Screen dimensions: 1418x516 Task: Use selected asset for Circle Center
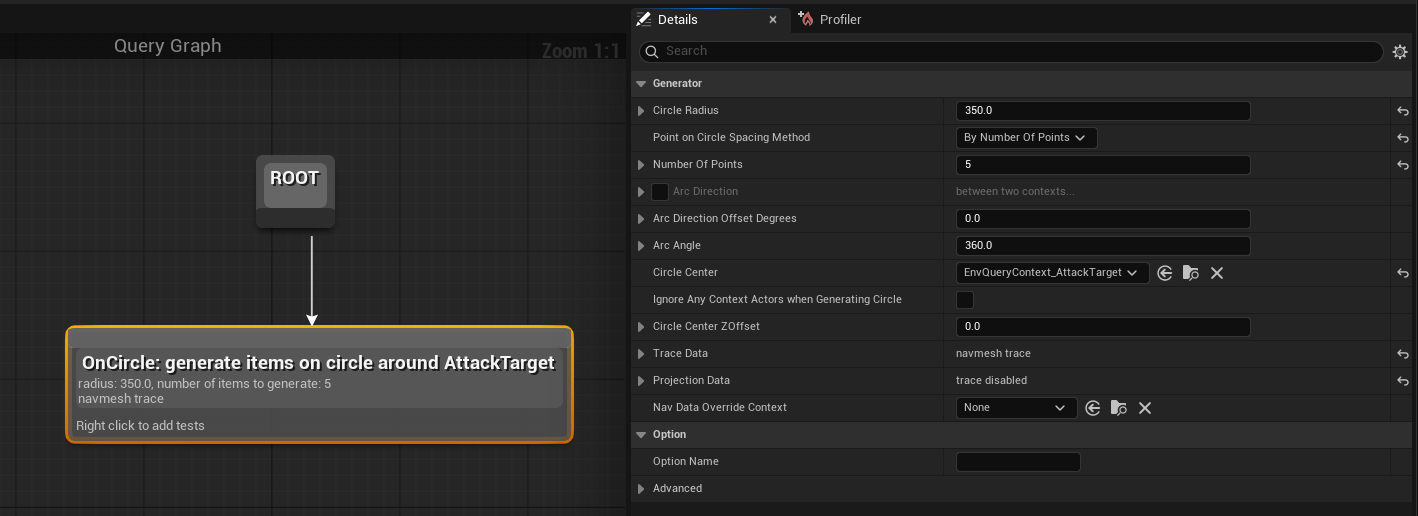click(1165, 273)
